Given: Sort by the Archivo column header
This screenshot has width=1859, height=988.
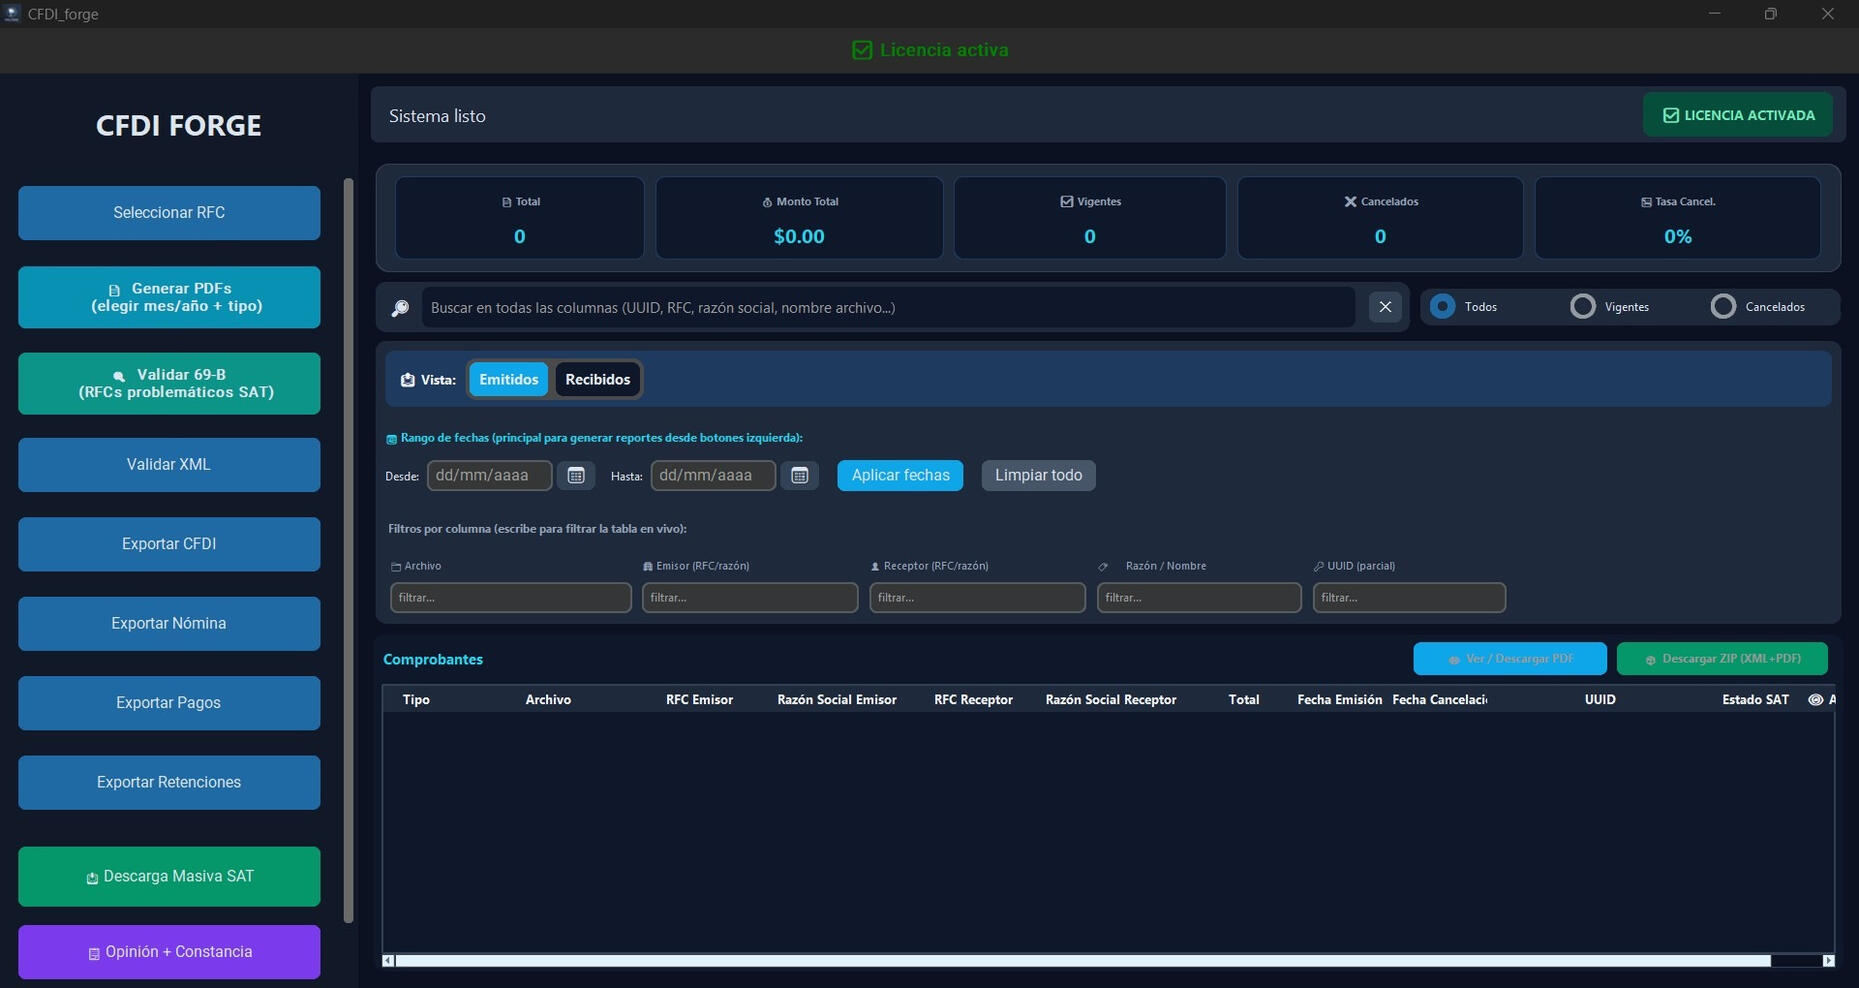Looking at the screenshot, I should coord(548,700).
